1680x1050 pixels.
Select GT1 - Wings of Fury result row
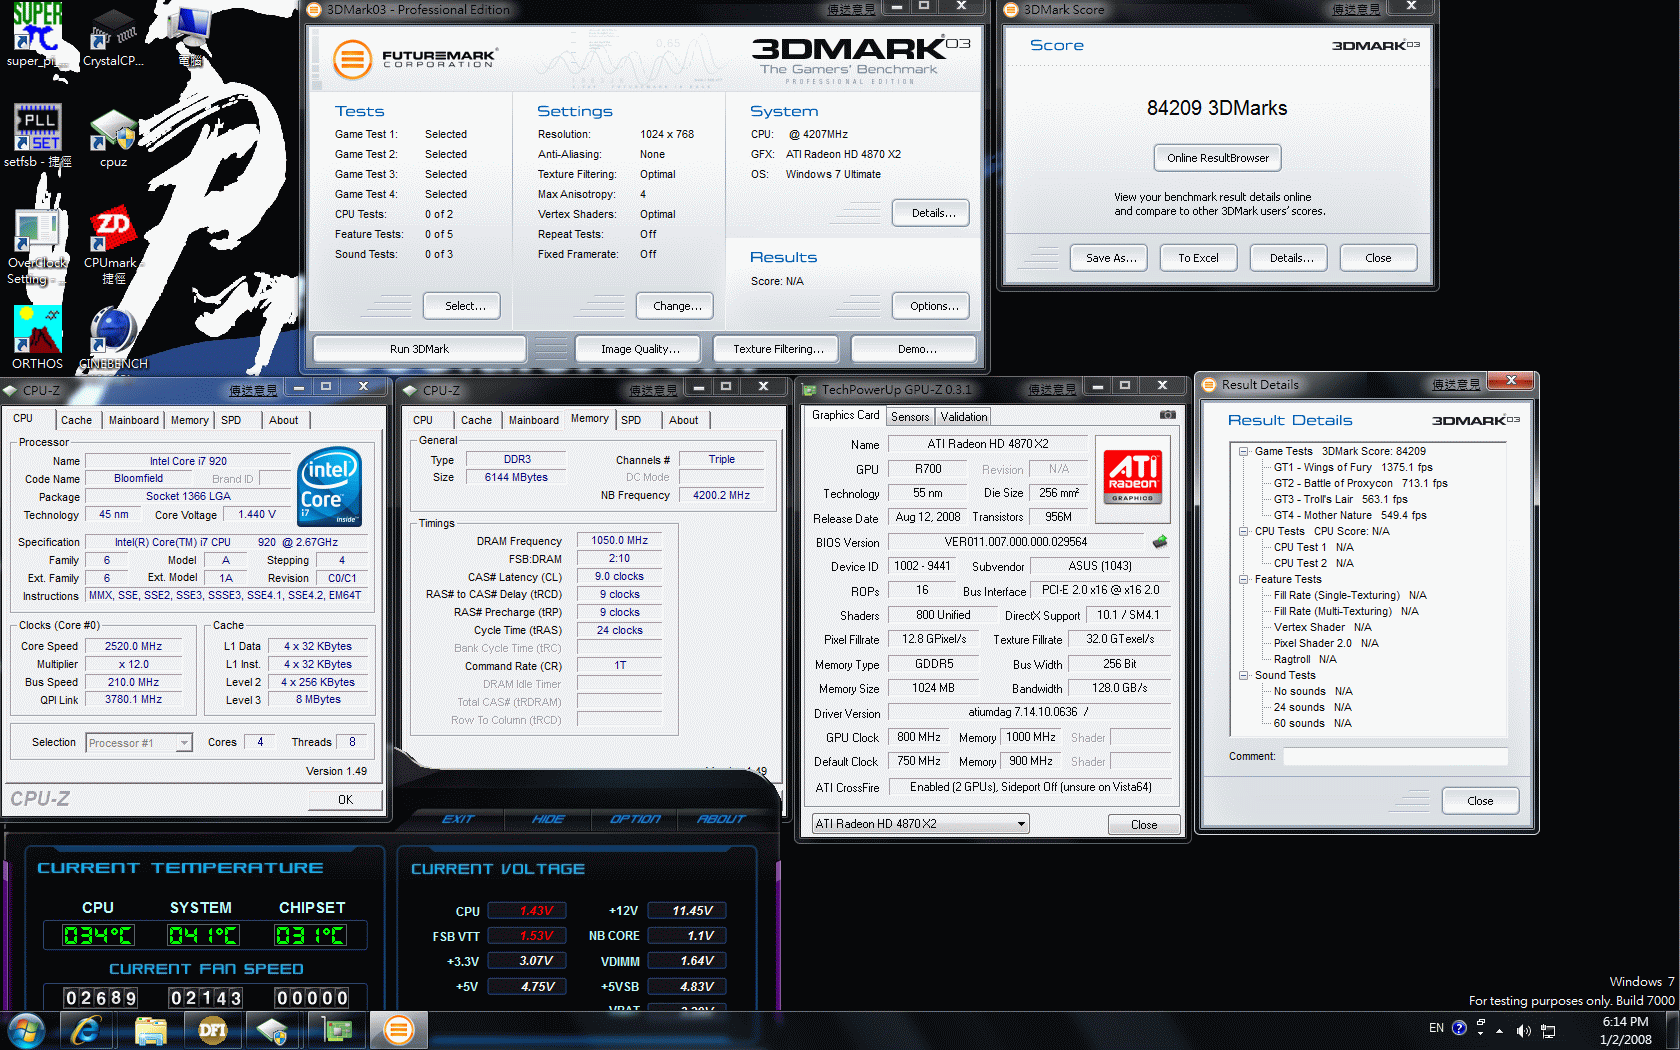(x=1352, y=467)
